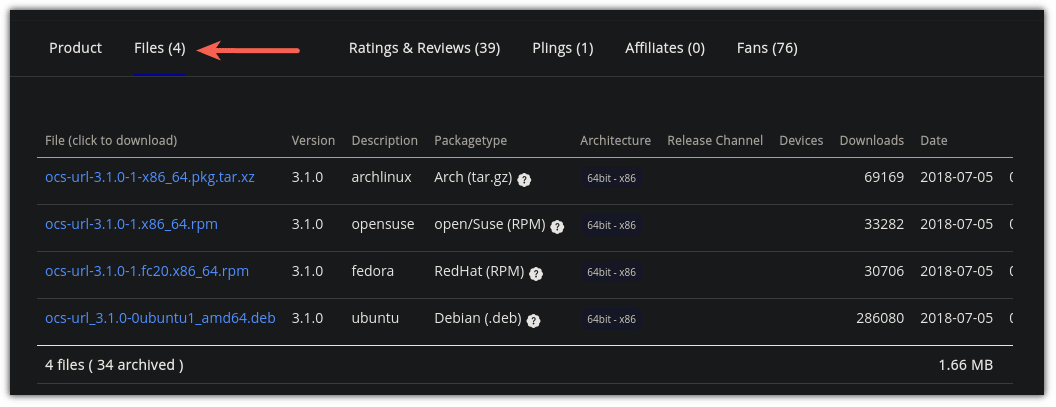
Task: Click the Downloads column header
Action: pos(871,140)
